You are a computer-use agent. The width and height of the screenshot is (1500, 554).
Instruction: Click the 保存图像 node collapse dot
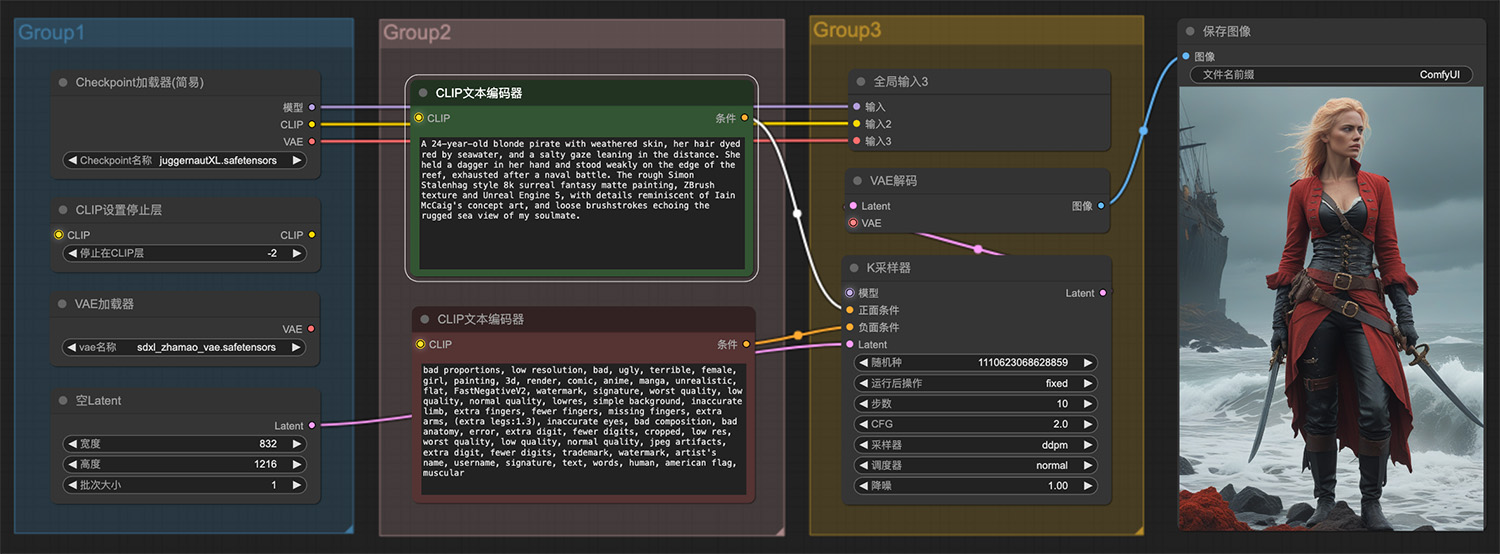point(1188,32)
